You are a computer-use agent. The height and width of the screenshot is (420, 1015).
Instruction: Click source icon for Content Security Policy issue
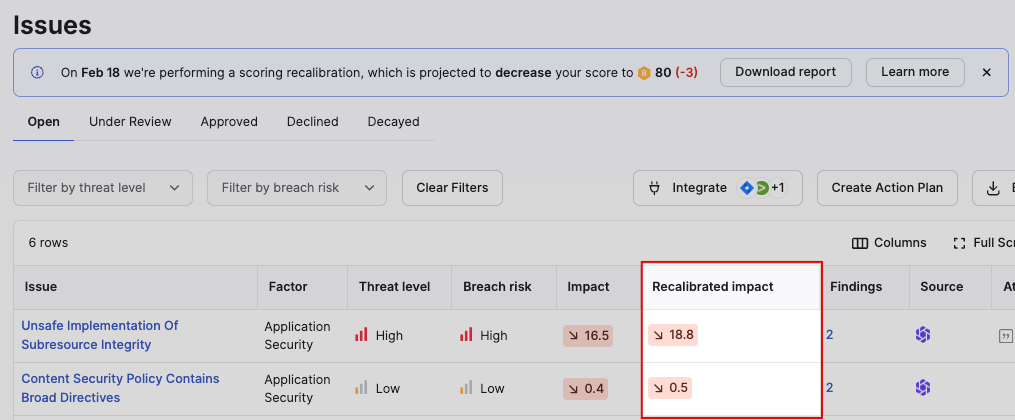[923, 388]
